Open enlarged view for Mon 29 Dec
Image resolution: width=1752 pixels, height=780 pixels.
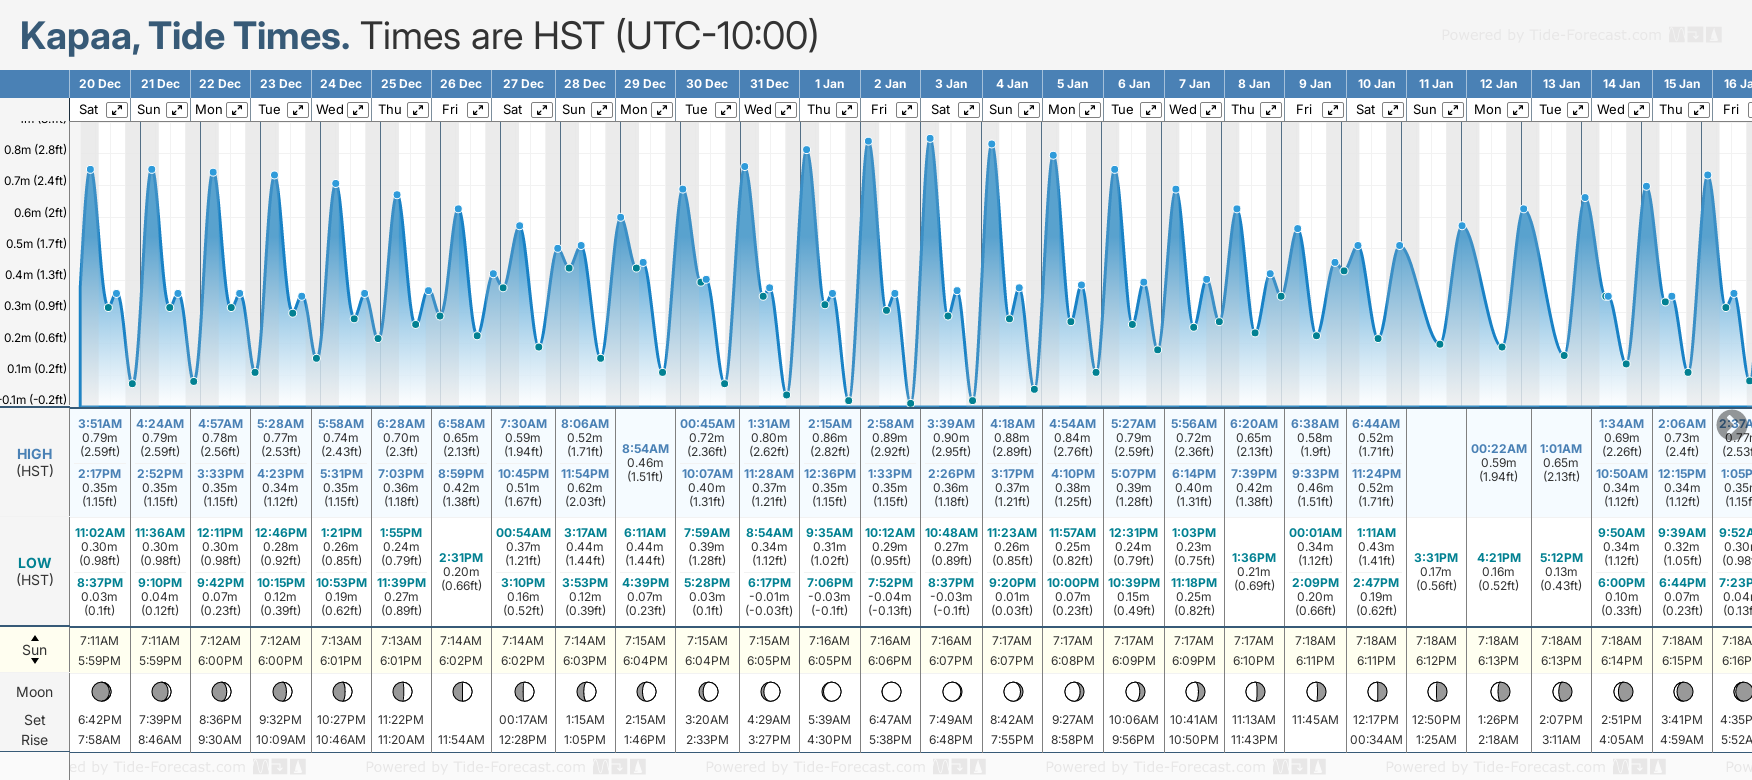tap(661, 110)
